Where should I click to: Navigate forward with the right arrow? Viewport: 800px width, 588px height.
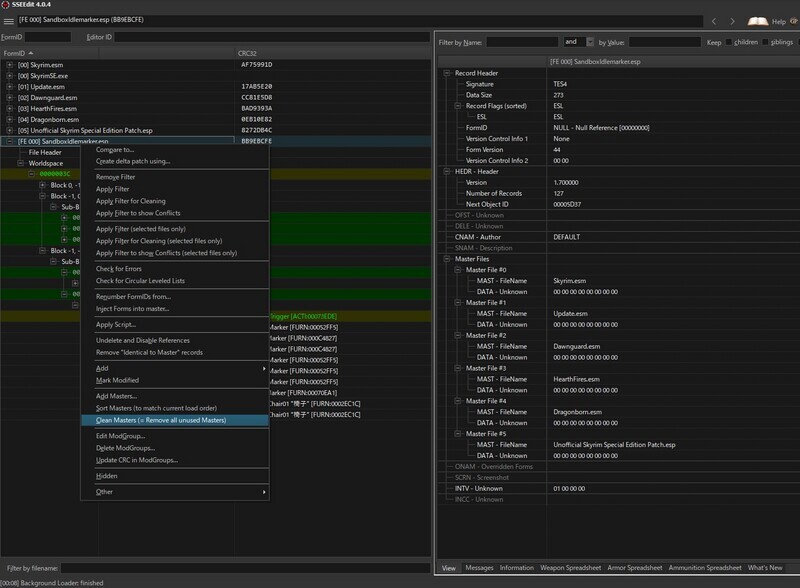click(x=732, y=21)
